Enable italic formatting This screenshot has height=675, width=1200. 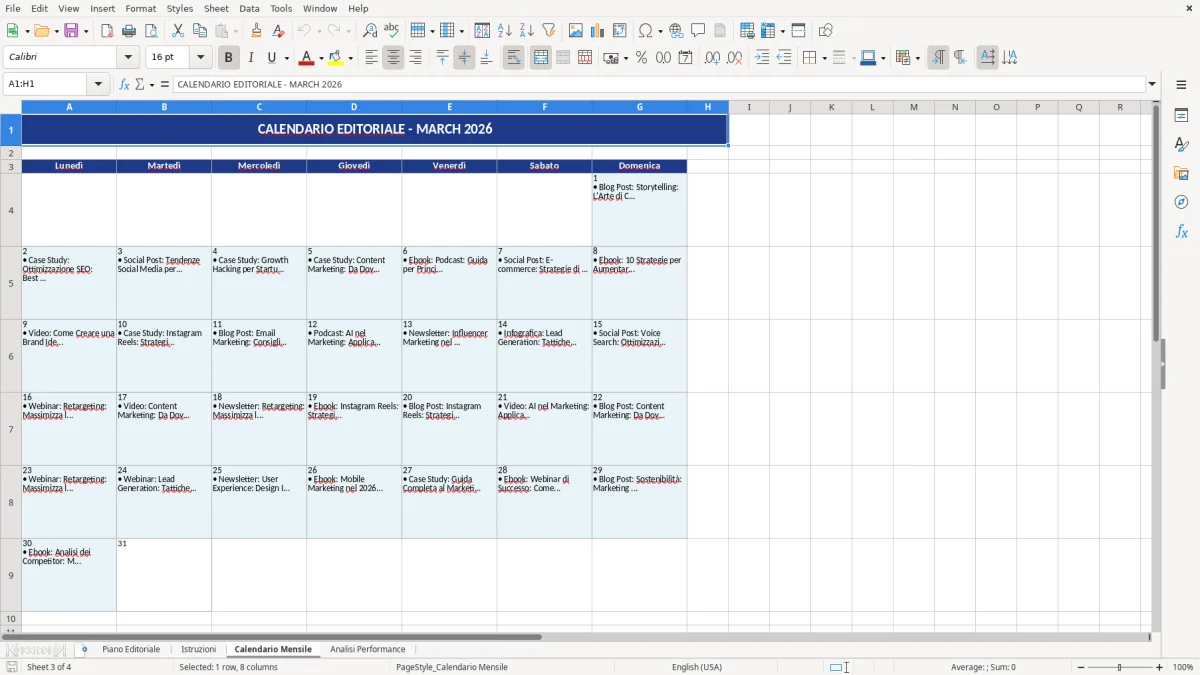coord(249,57)
